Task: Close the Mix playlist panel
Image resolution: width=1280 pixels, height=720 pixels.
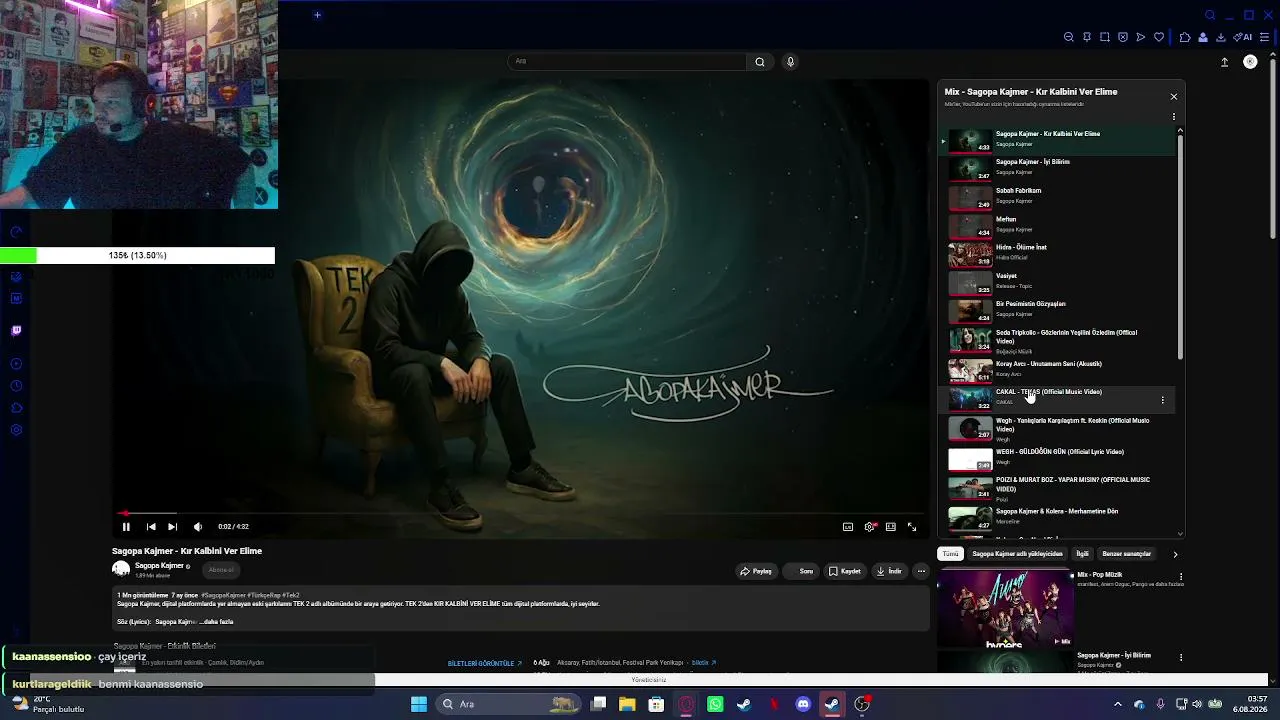Action: point(1174,97)
